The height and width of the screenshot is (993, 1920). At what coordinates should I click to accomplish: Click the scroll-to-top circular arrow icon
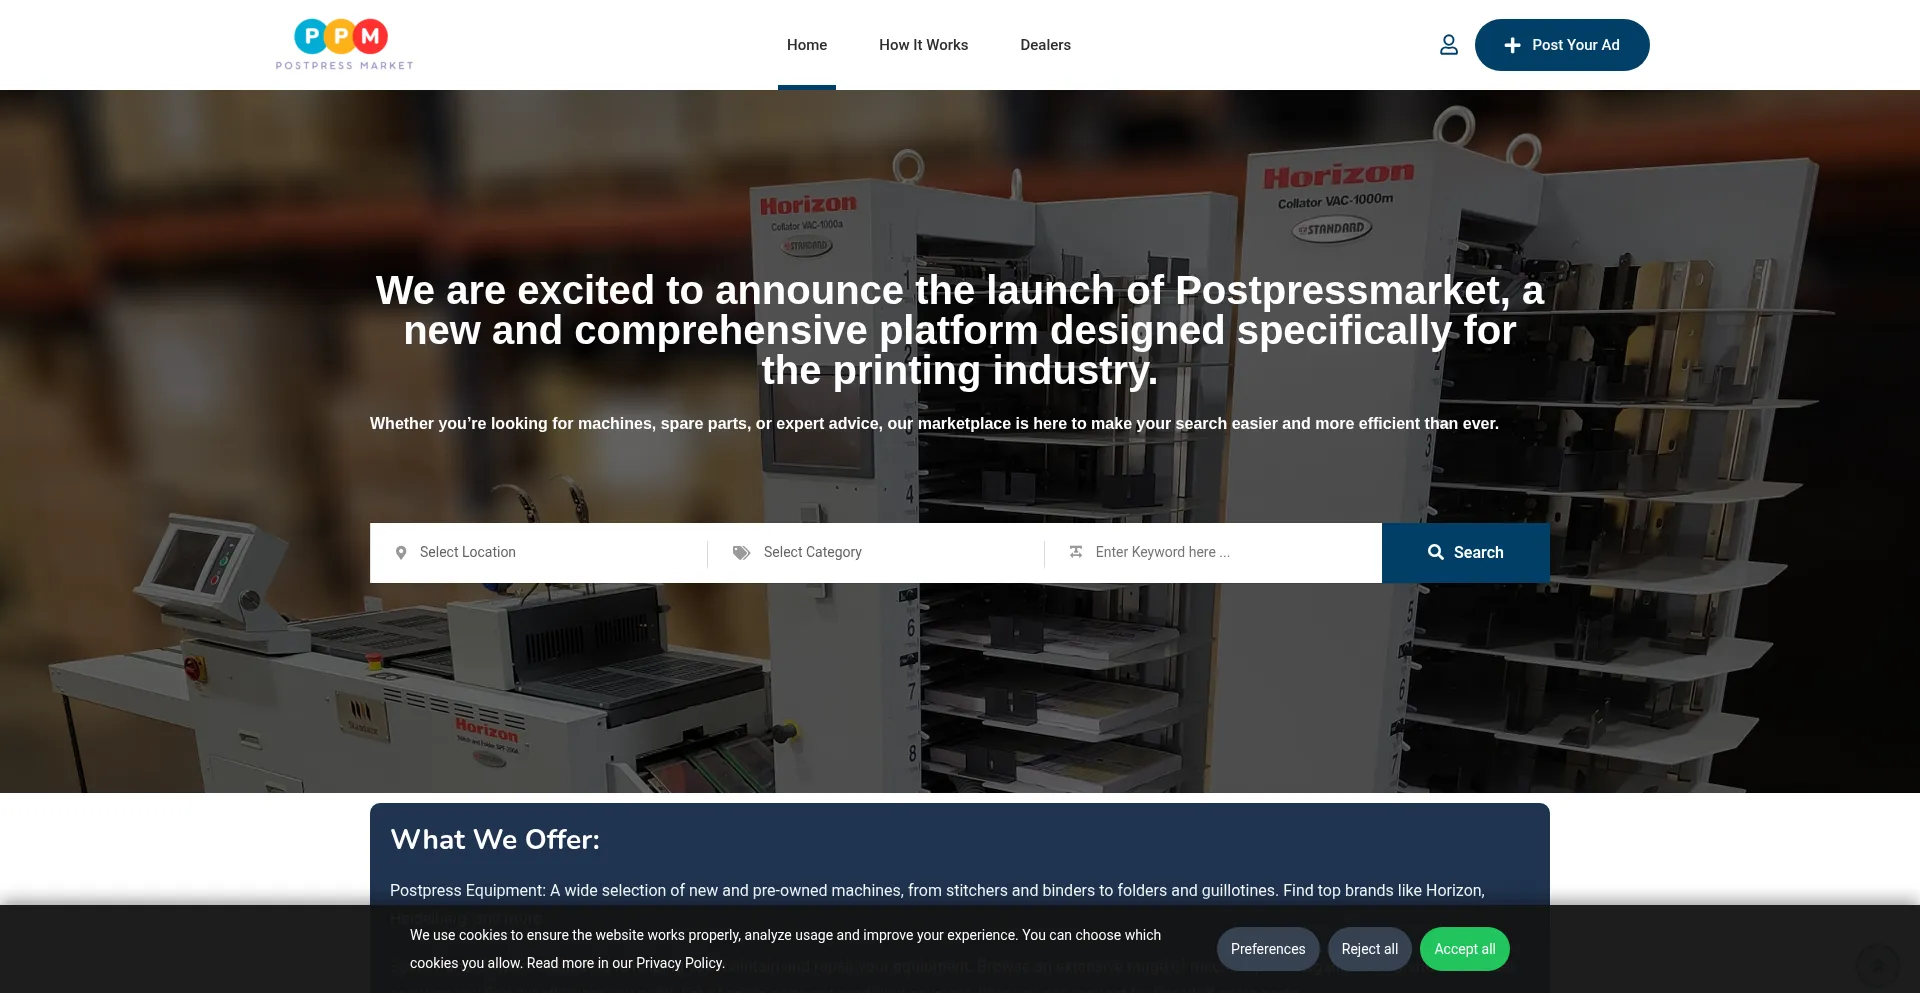pyautogui.click(x=1877, y=966)
